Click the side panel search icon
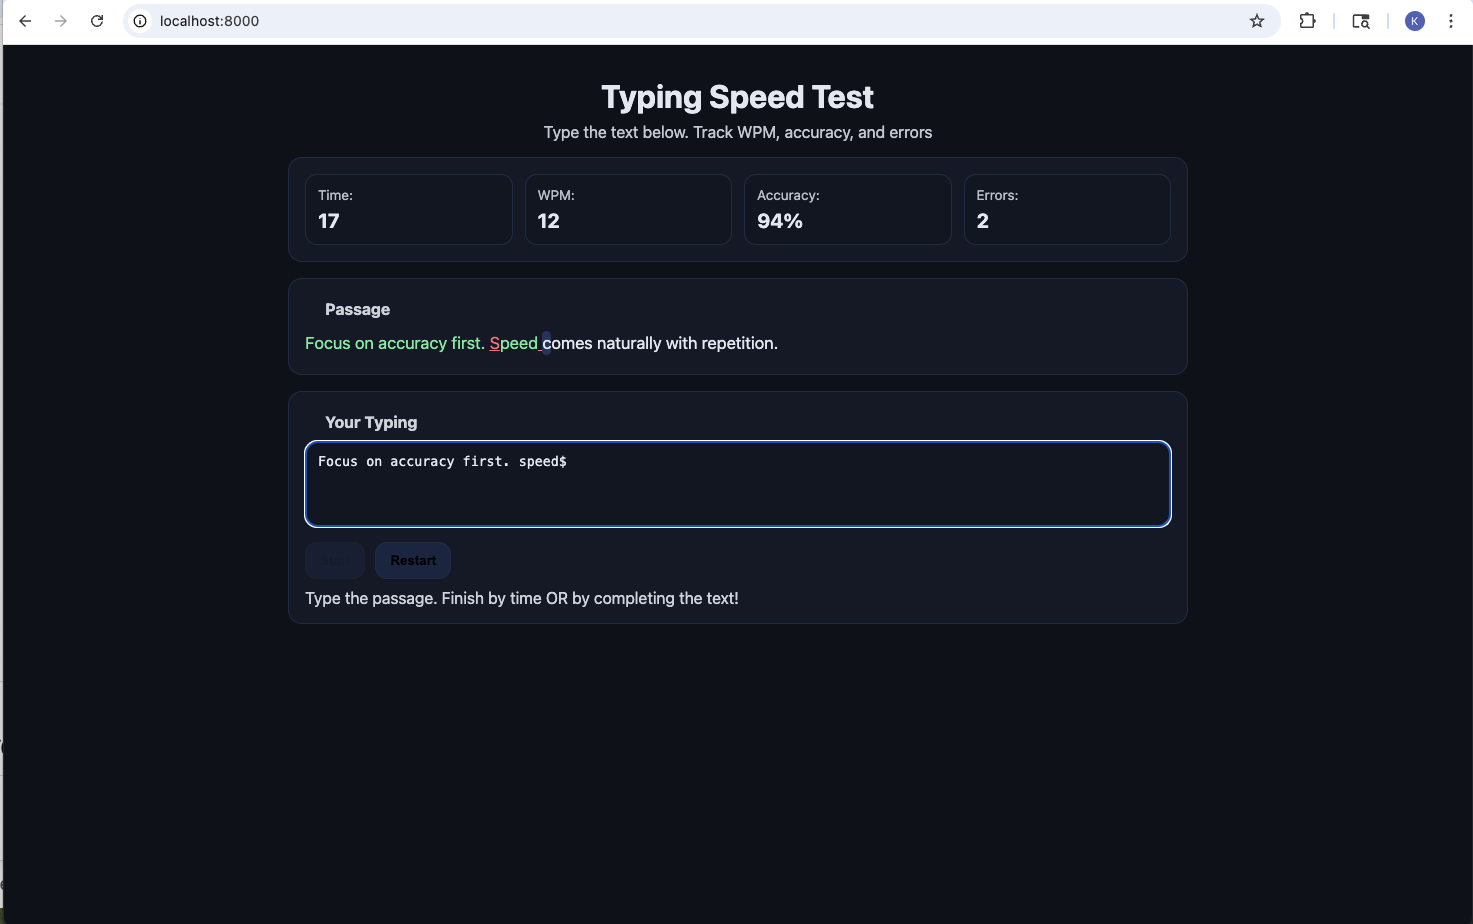 coord(1360,20)
